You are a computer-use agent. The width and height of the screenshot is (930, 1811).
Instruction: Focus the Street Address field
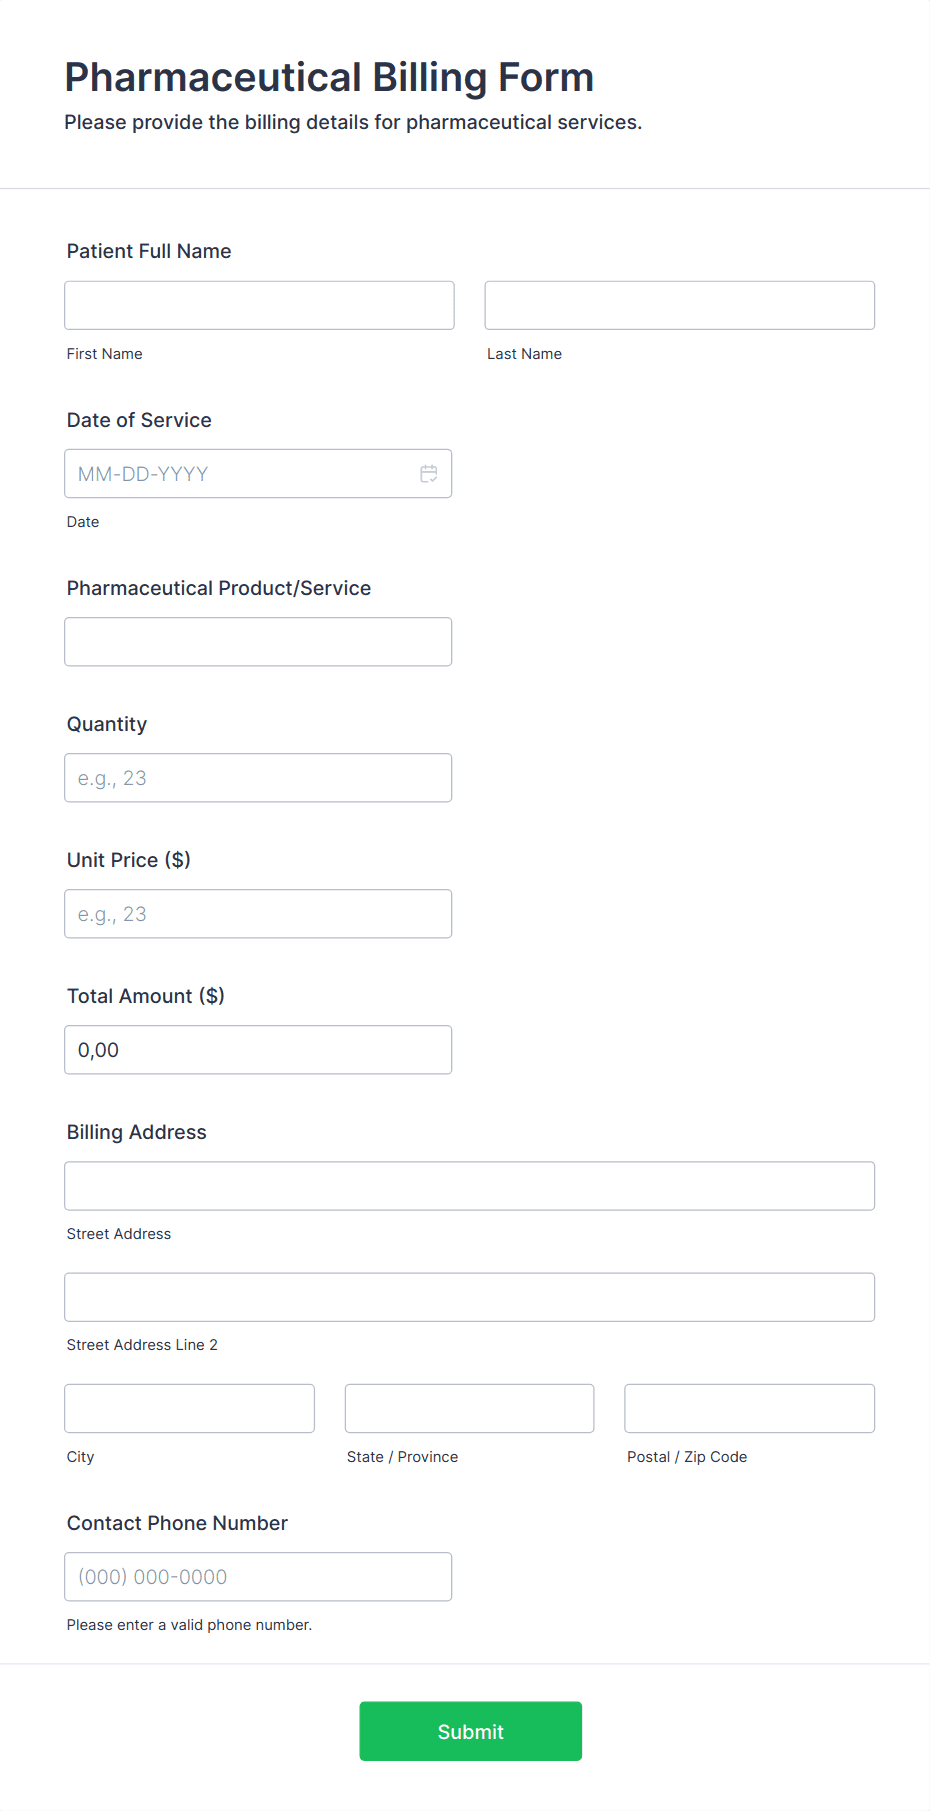click(469, 1186)
